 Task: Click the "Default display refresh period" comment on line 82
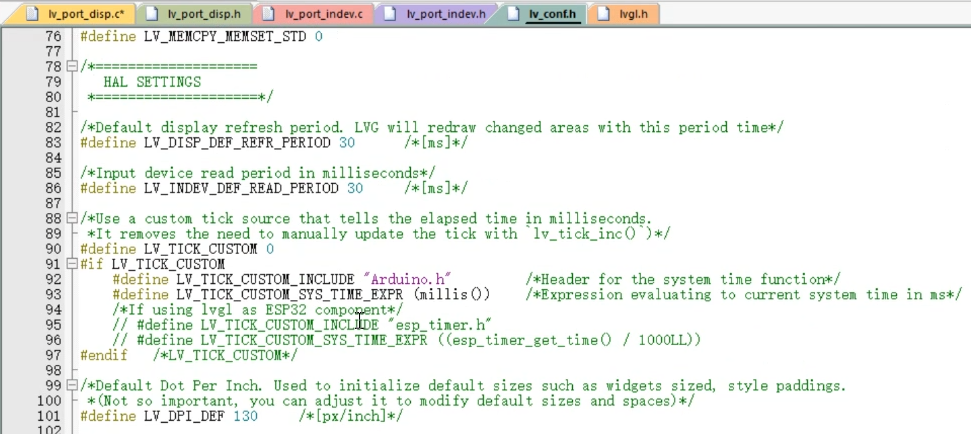pos(432,128)
